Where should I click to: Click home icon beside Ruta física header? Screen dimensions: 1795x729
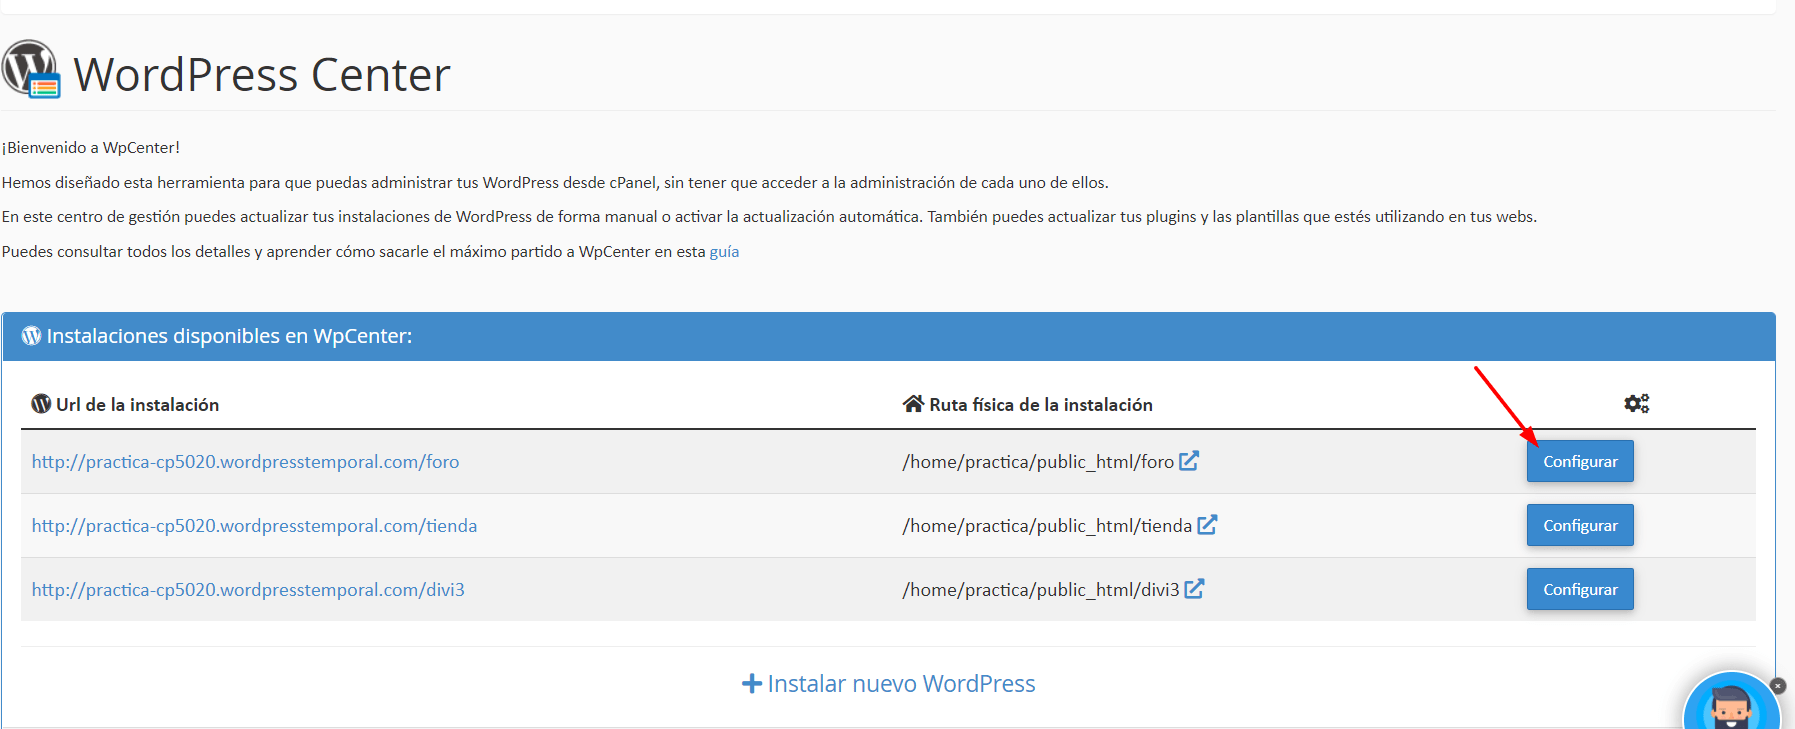tap(913, 404)
